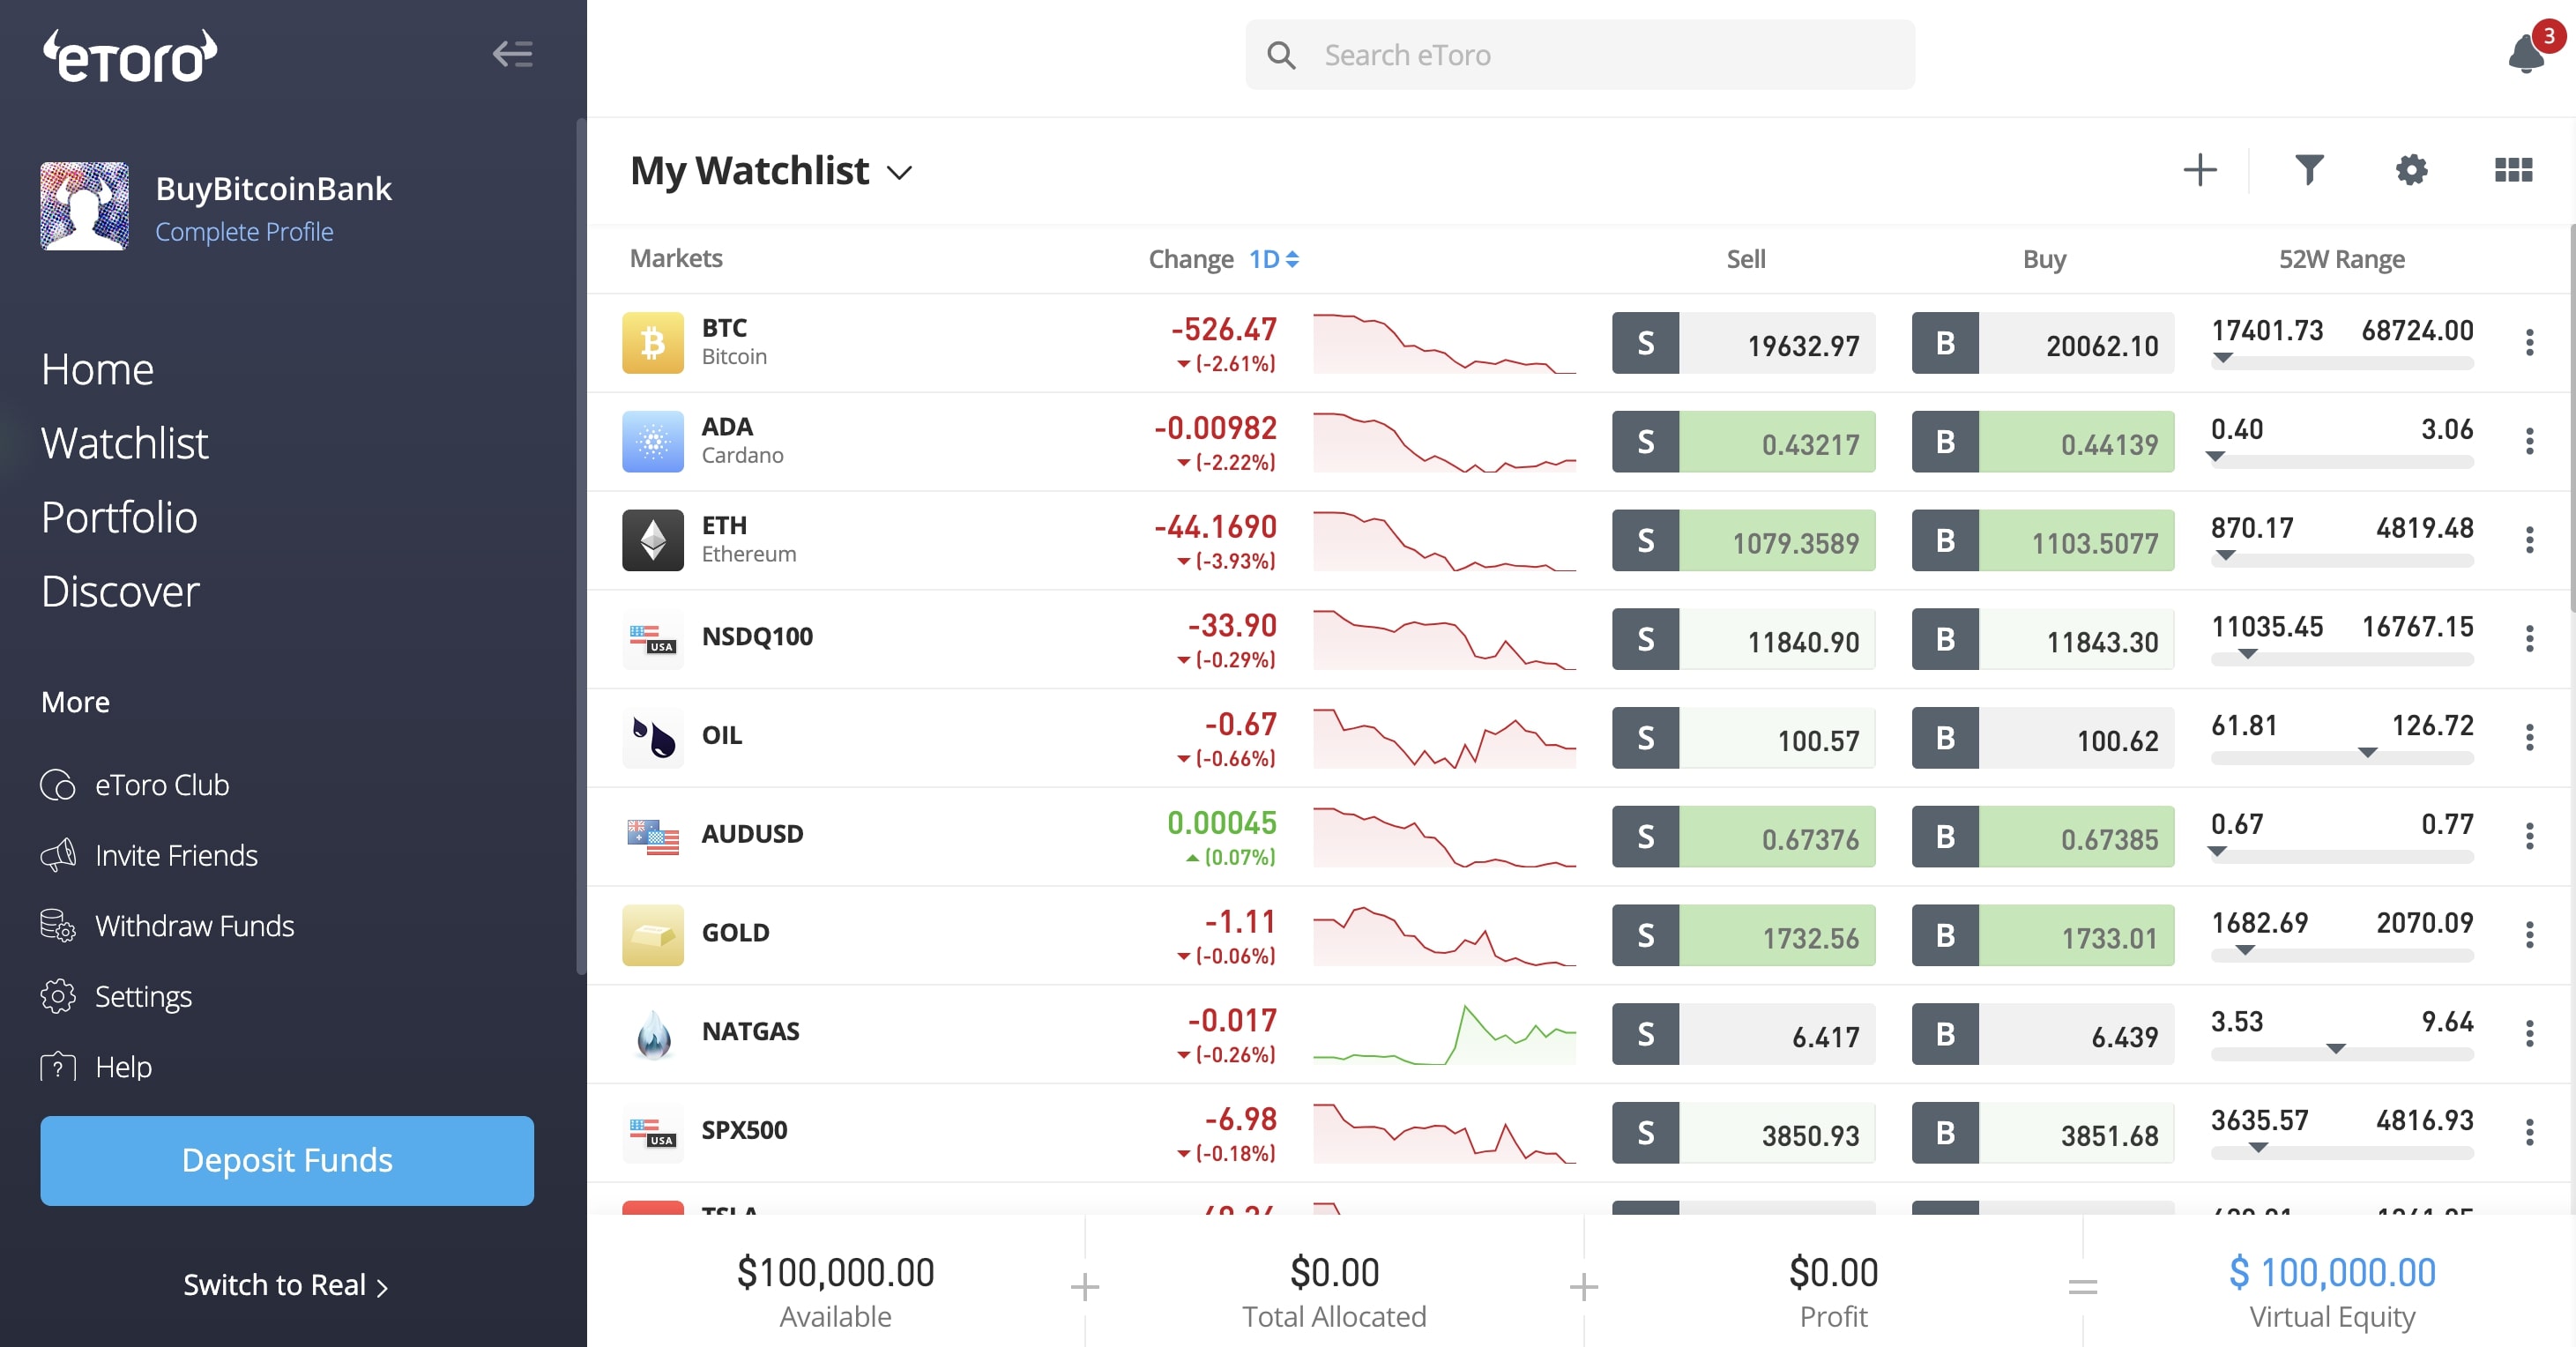This screenshot has height=1347, width=2576.
Task: Click the Bitcoin coin icon
Action: (x=652, y=343)
